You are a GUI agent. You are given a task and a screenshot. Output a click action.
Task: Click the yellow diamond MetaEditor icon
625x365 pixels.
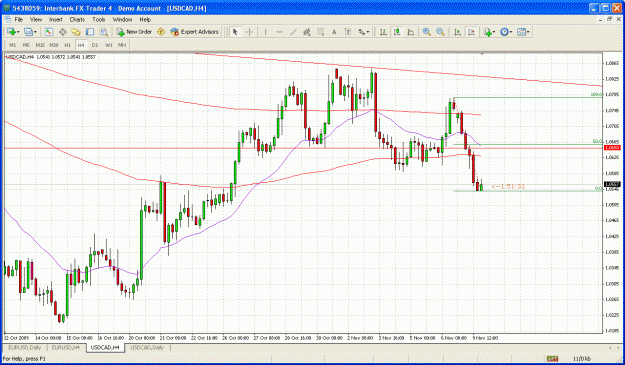point(161,32)
